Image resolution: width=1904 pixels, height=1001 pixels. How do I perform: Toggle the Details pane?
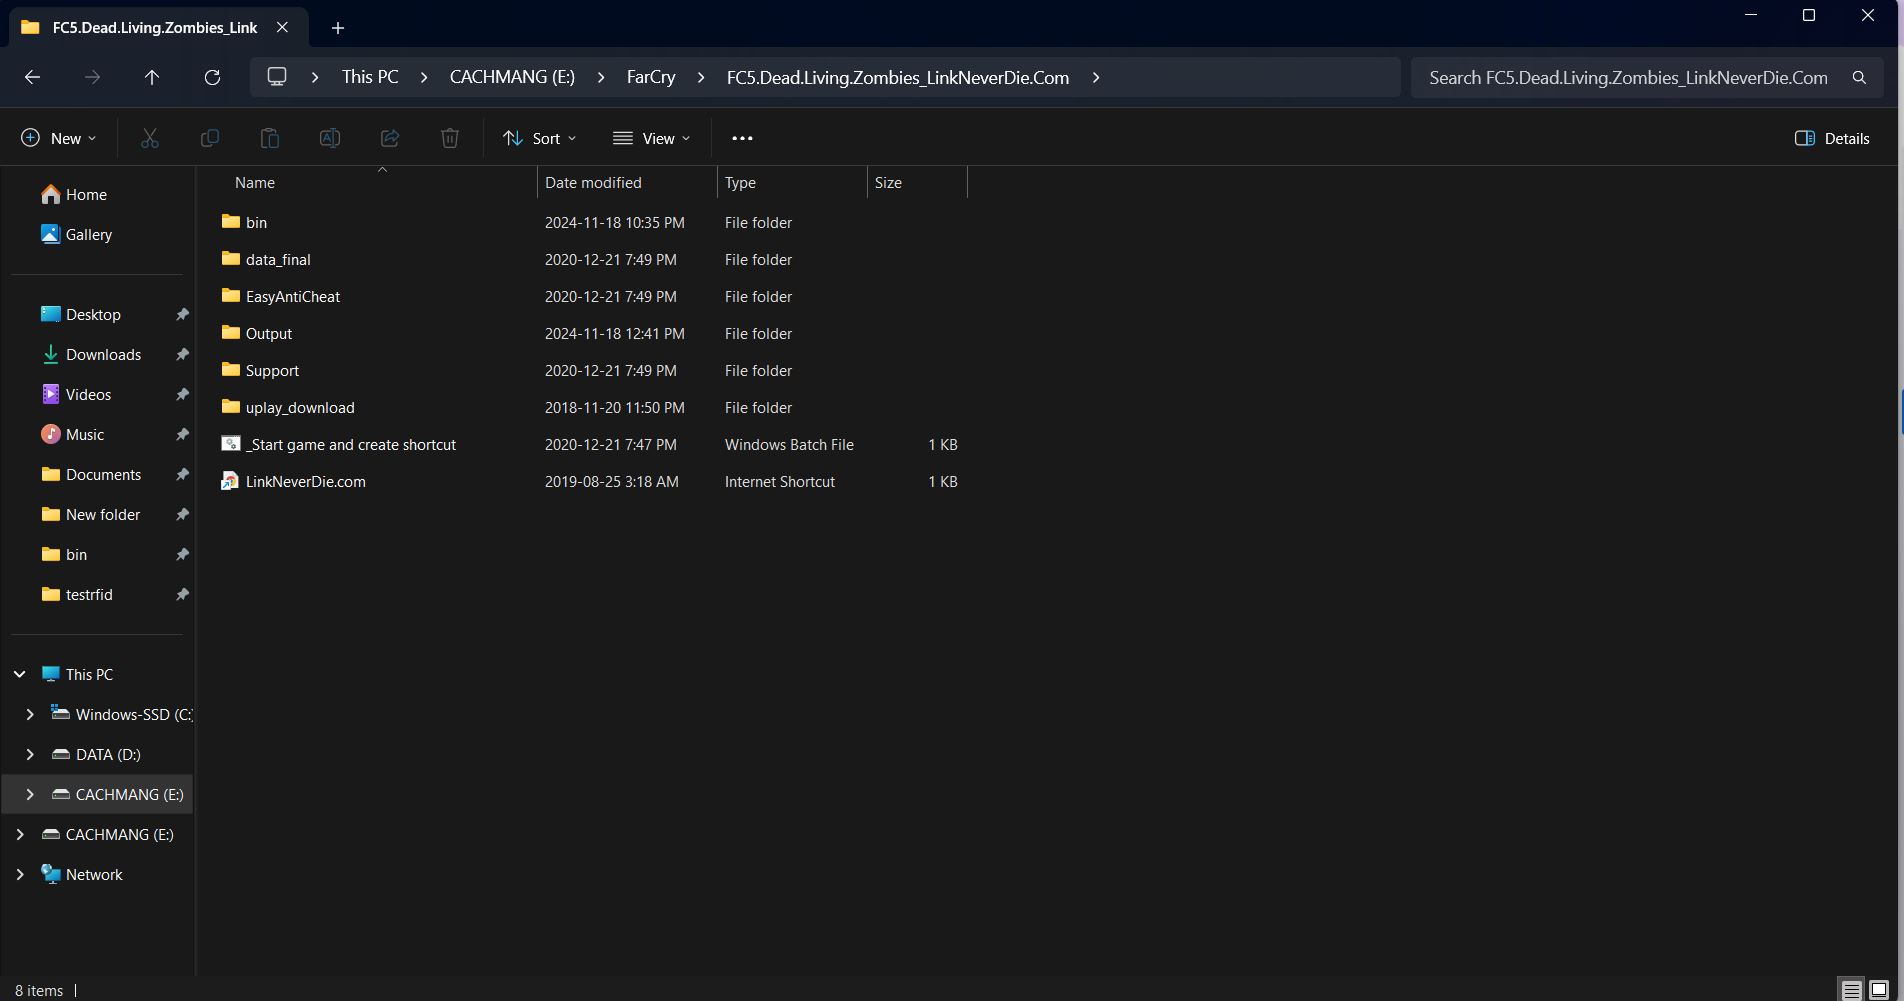1832,138
